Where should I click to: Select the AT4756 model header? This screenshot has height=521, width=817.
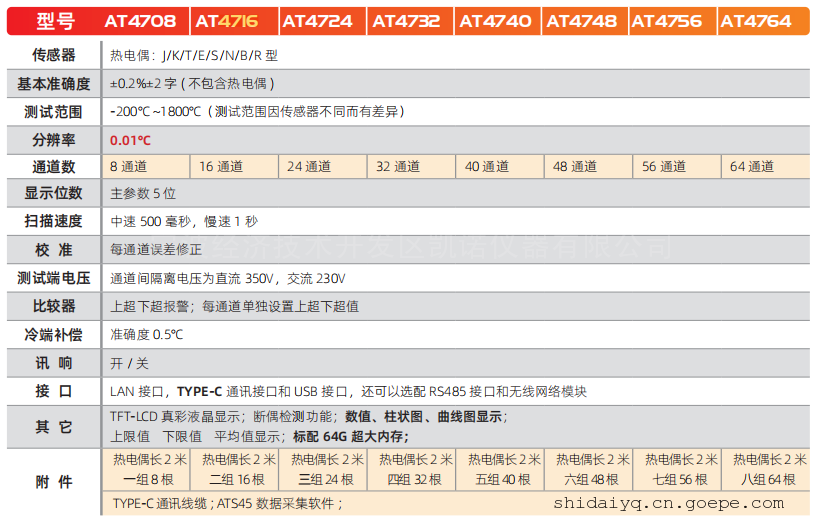(x=671, y=21)
